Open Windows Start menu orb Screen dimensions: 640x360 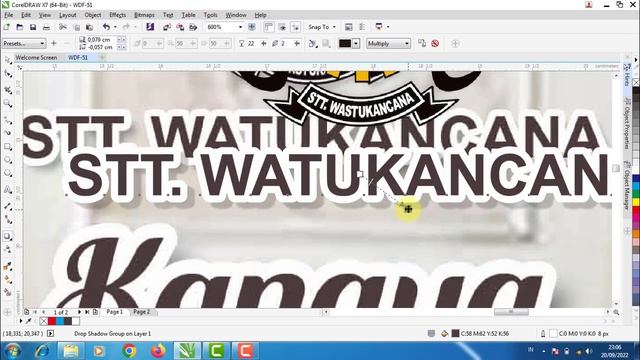(x=12, y=351)
